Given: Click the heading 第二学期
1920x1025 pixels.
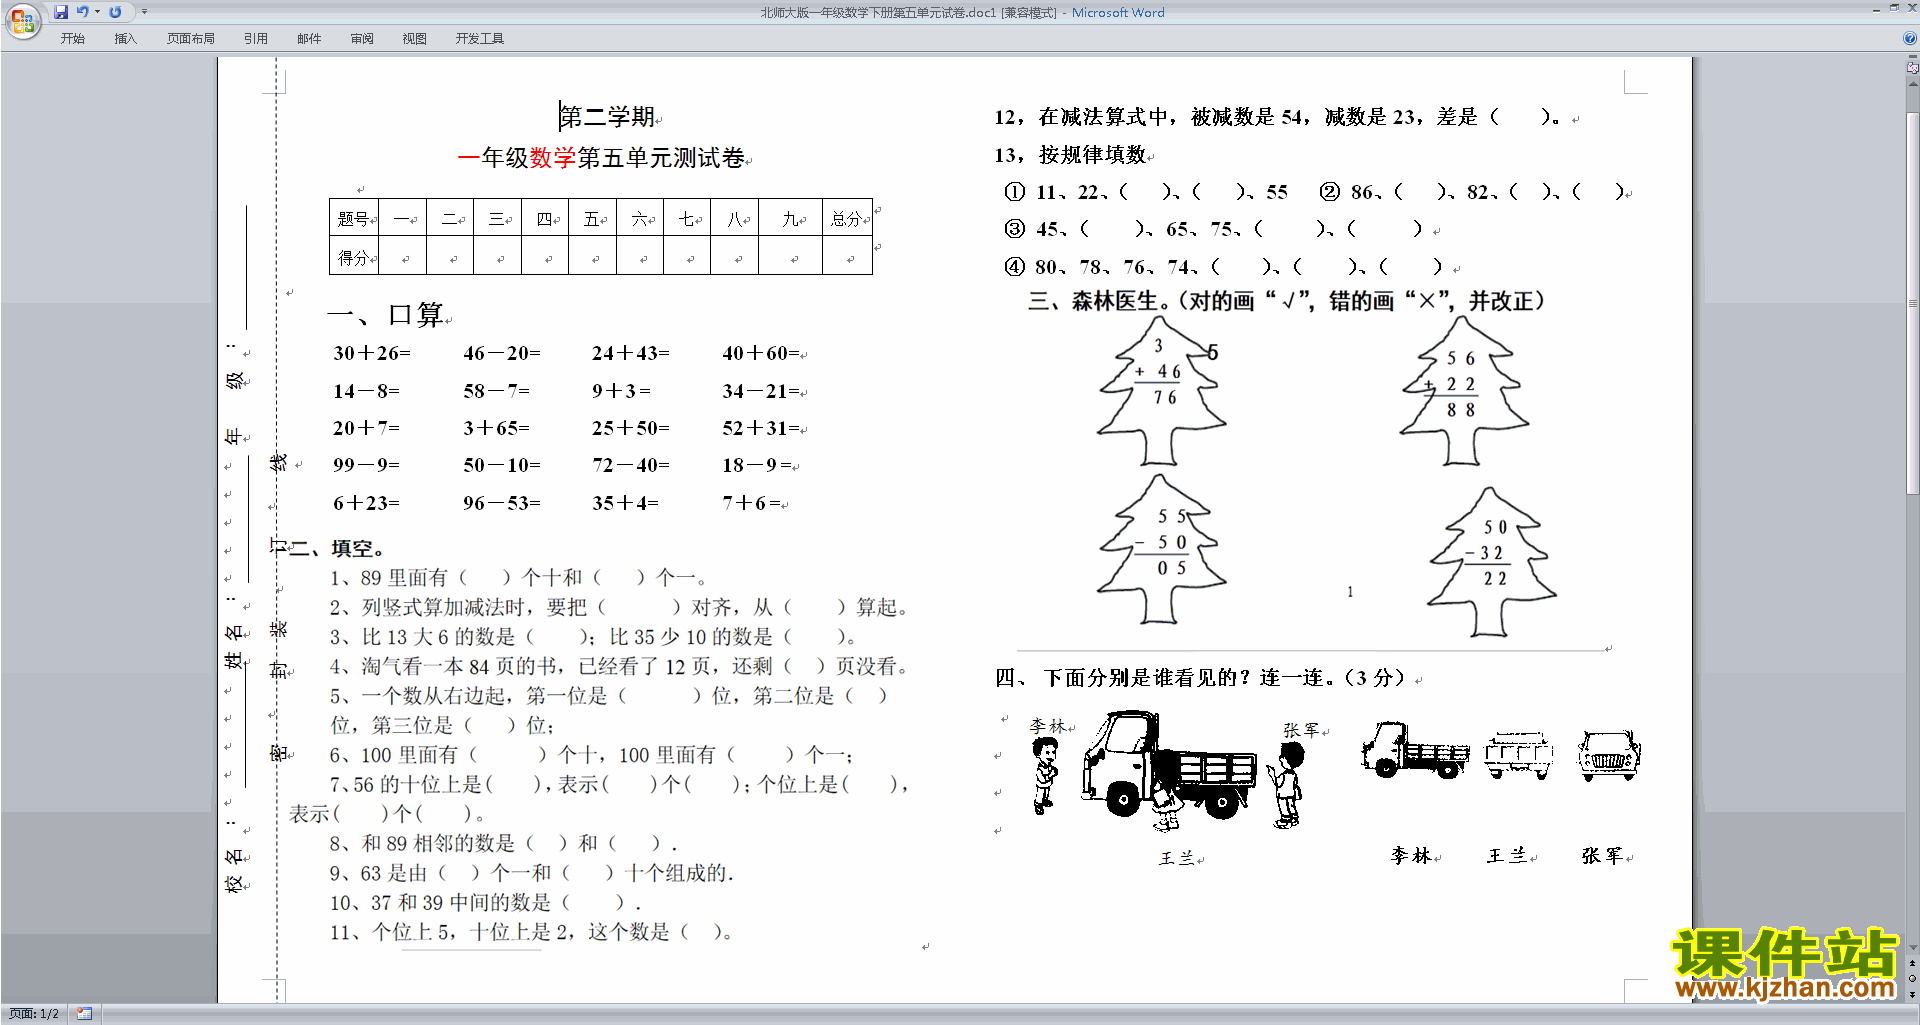Looking at the screenshot, I should [x=607, y=117].
